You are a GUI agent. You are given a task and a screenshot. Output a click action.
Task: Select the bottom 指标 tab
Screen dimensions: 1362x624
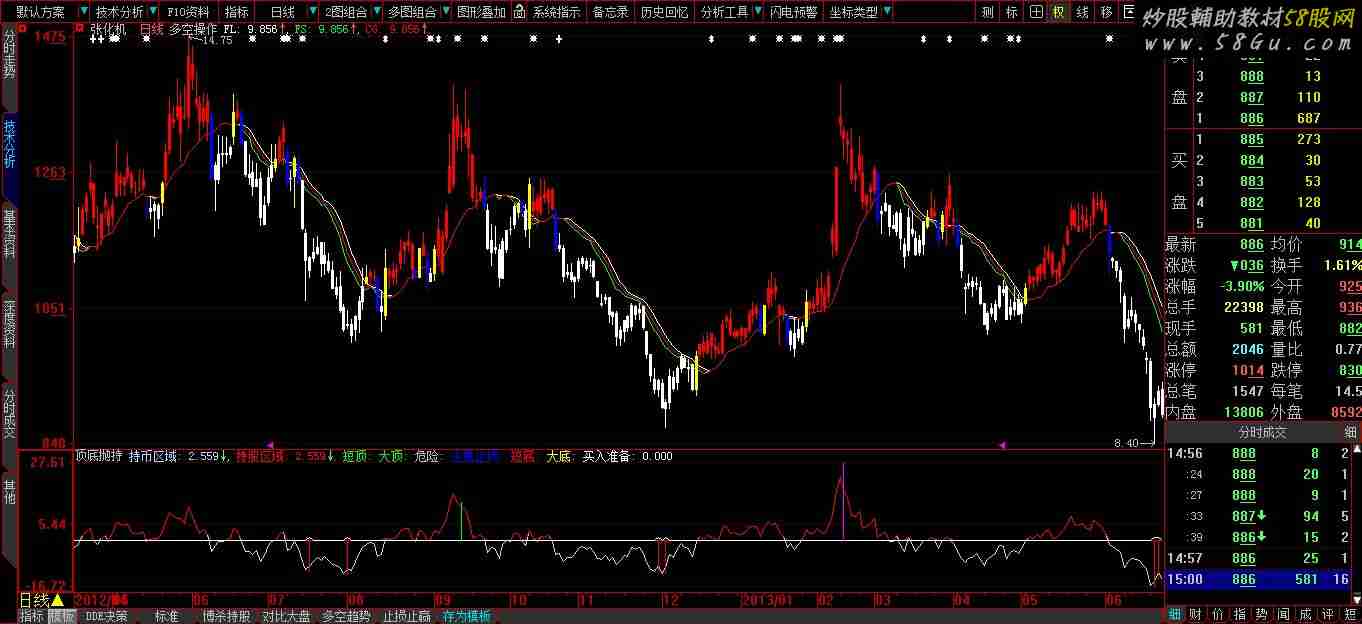point(32,616)
